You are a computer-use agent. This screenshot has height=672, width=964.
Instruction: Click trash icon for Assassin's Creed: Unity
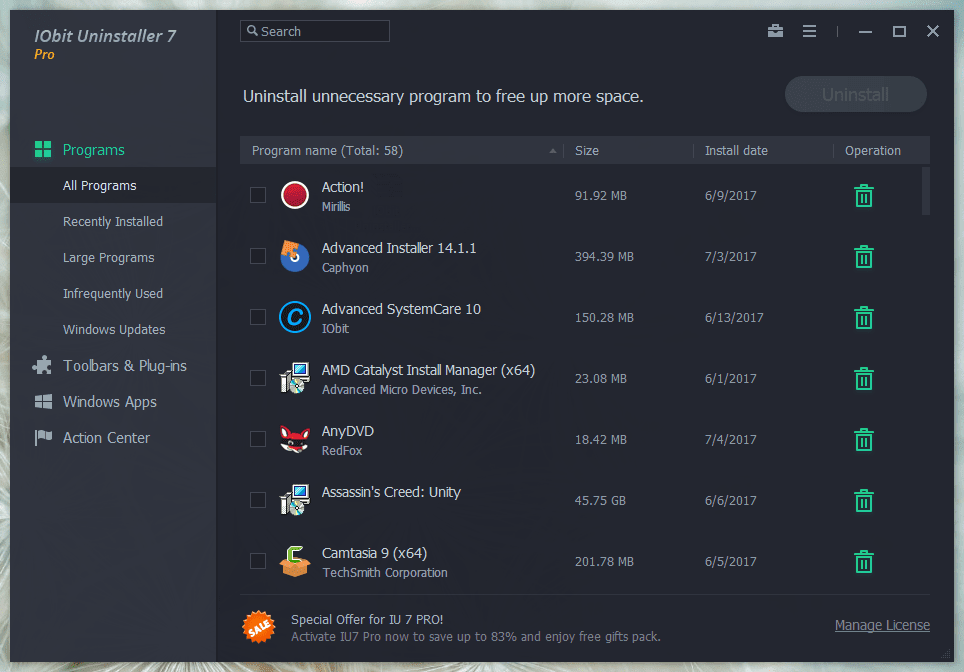coord(863,501)
